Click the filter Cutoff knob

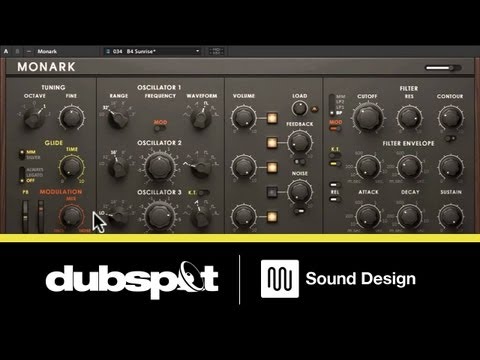coord(367,118)
